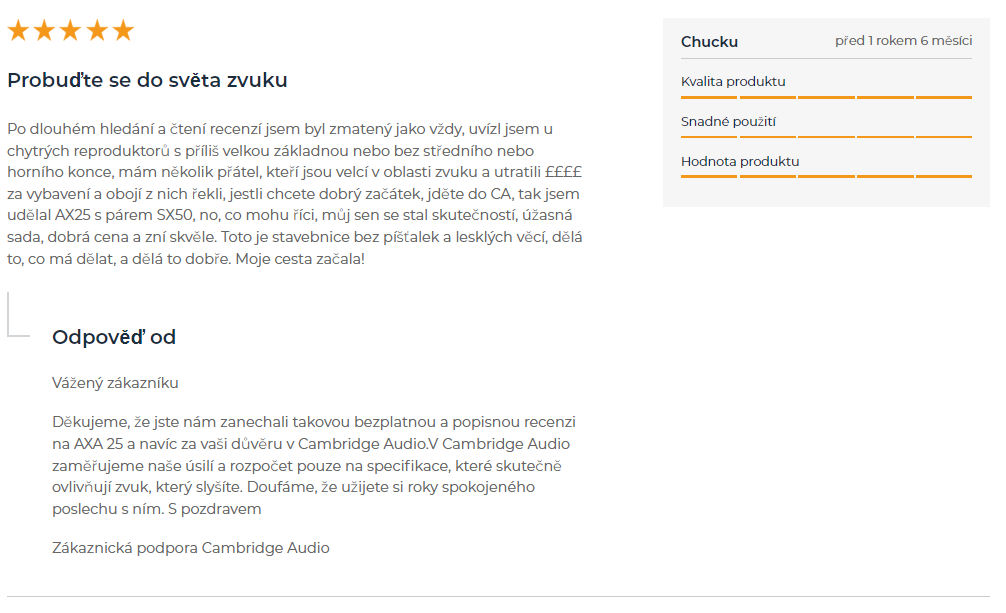Click the fifth orange rating star
1006x613 pixels.
(123, 30)
